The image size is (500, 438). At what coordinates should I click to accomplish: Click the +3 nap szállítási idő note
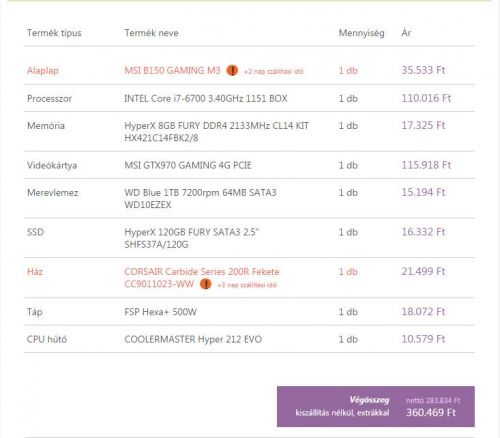pyautogui.click(x=247, y=285)
